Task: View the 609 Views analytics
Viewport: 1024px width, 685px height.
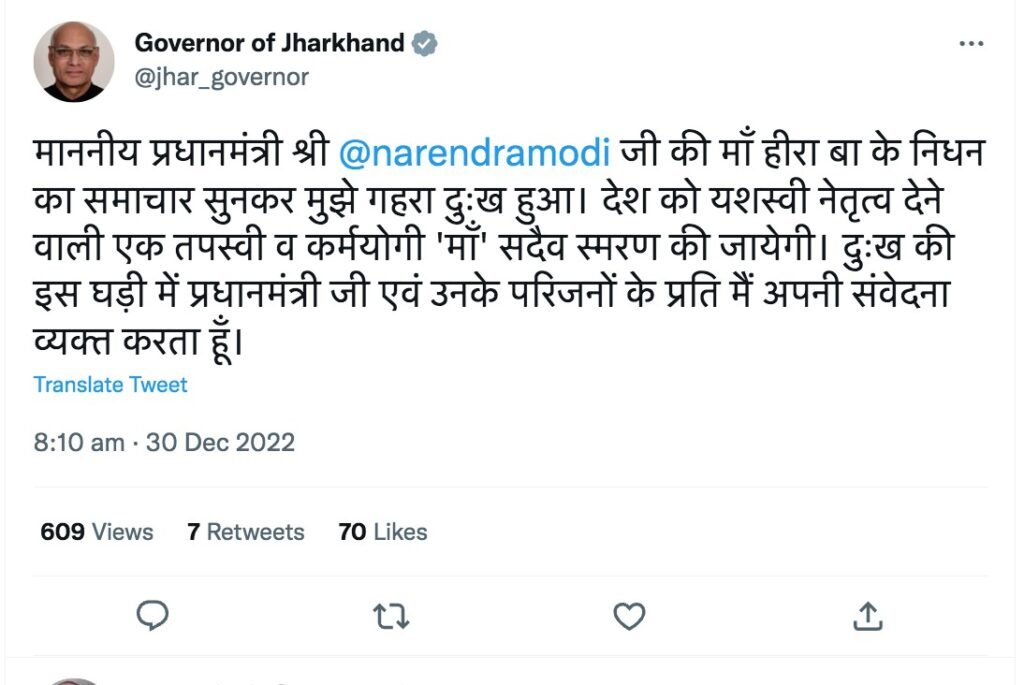Action: [x=97, y=532]
